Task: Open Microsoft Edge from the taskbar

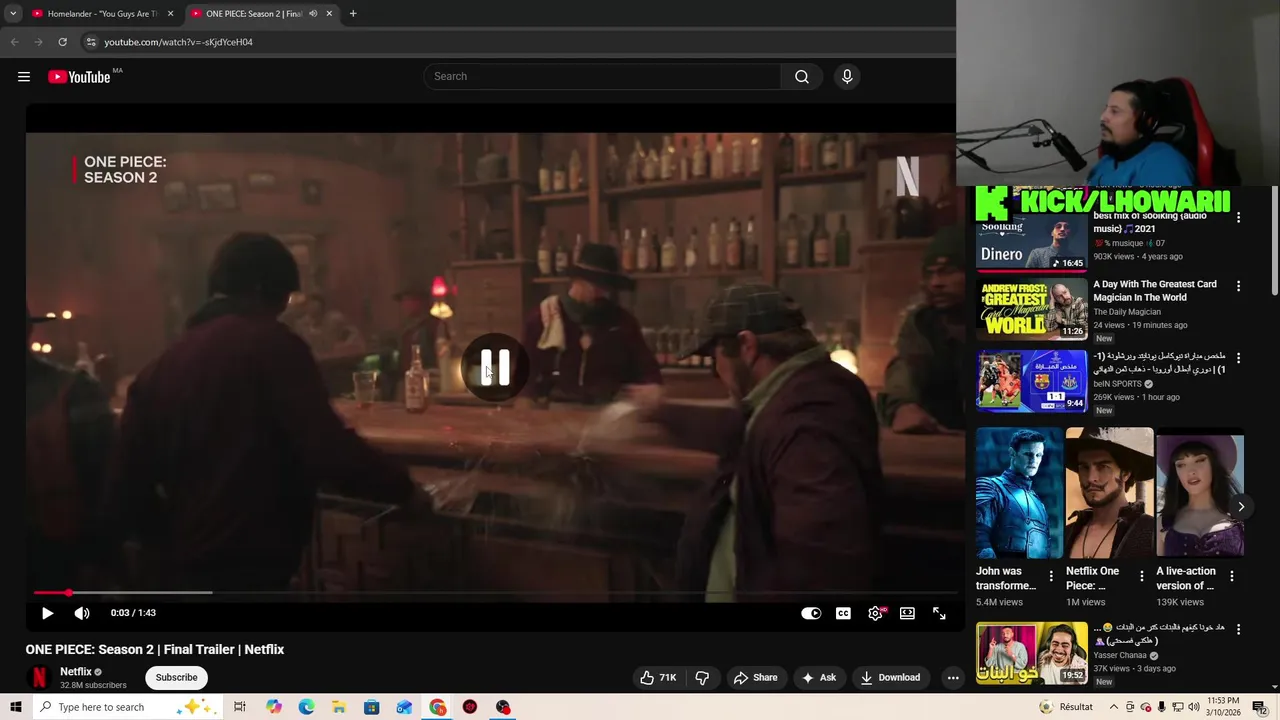Action: tap(306, 707)
